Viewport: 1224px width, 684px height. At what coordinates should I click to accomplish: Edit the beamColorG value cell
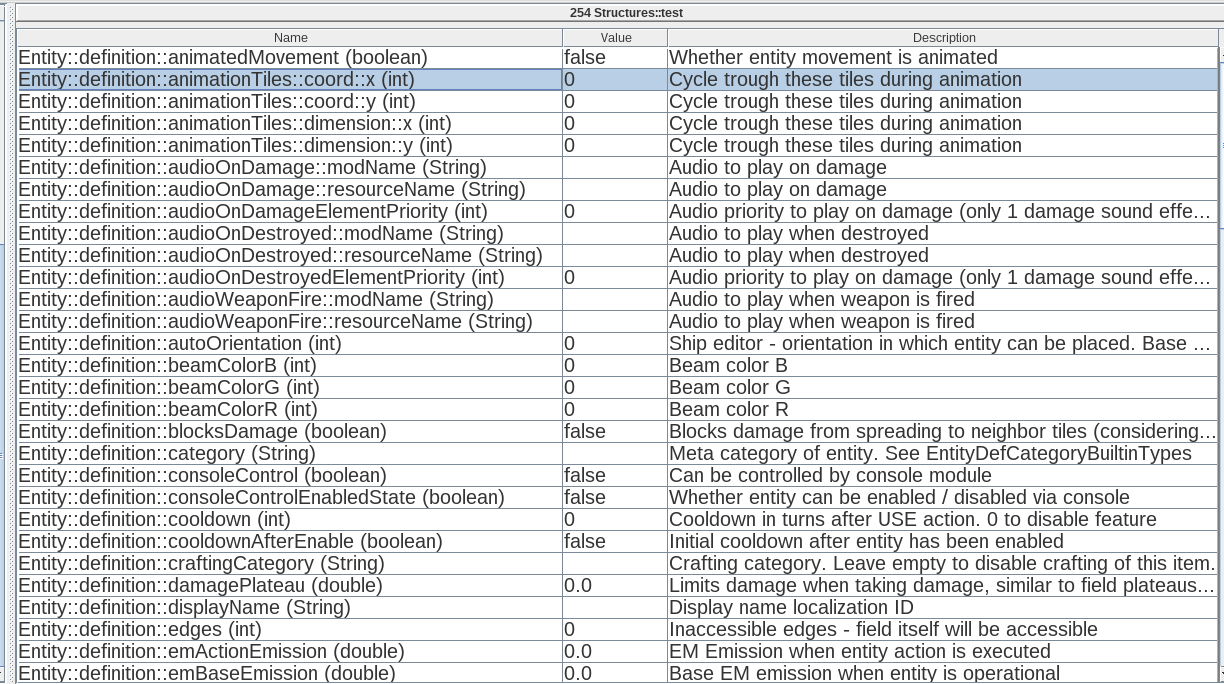click(615, 388)
